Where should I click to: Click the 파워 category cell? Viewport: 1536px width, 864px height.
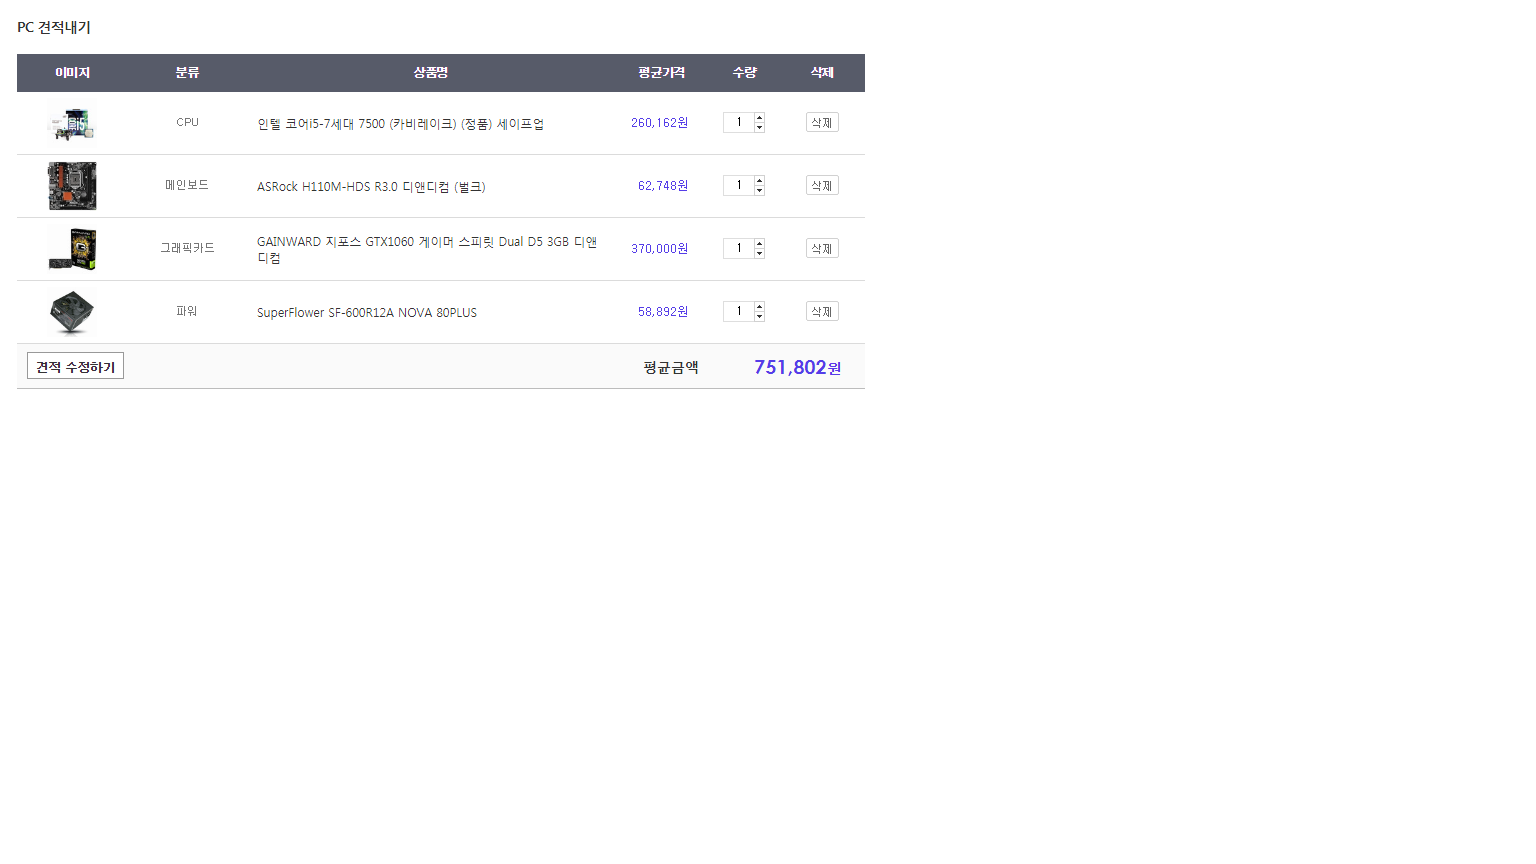(187, 311)
